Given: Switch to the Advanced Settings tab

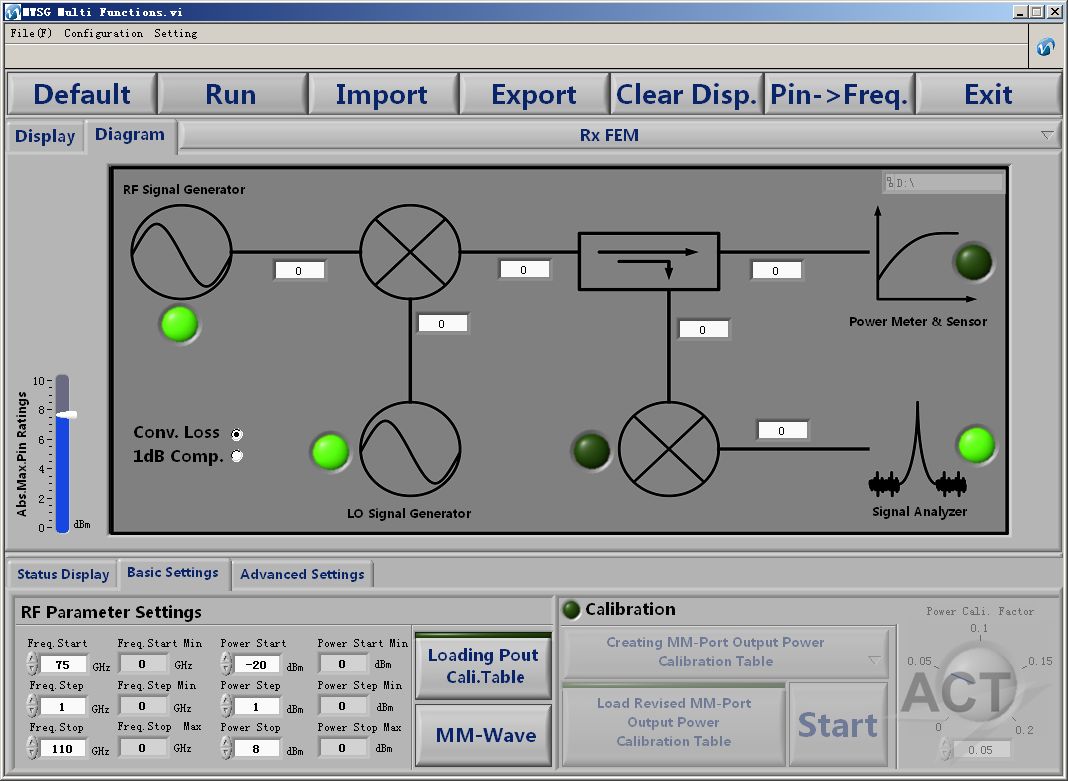Looking at the screenshot, I should [302, 575].
